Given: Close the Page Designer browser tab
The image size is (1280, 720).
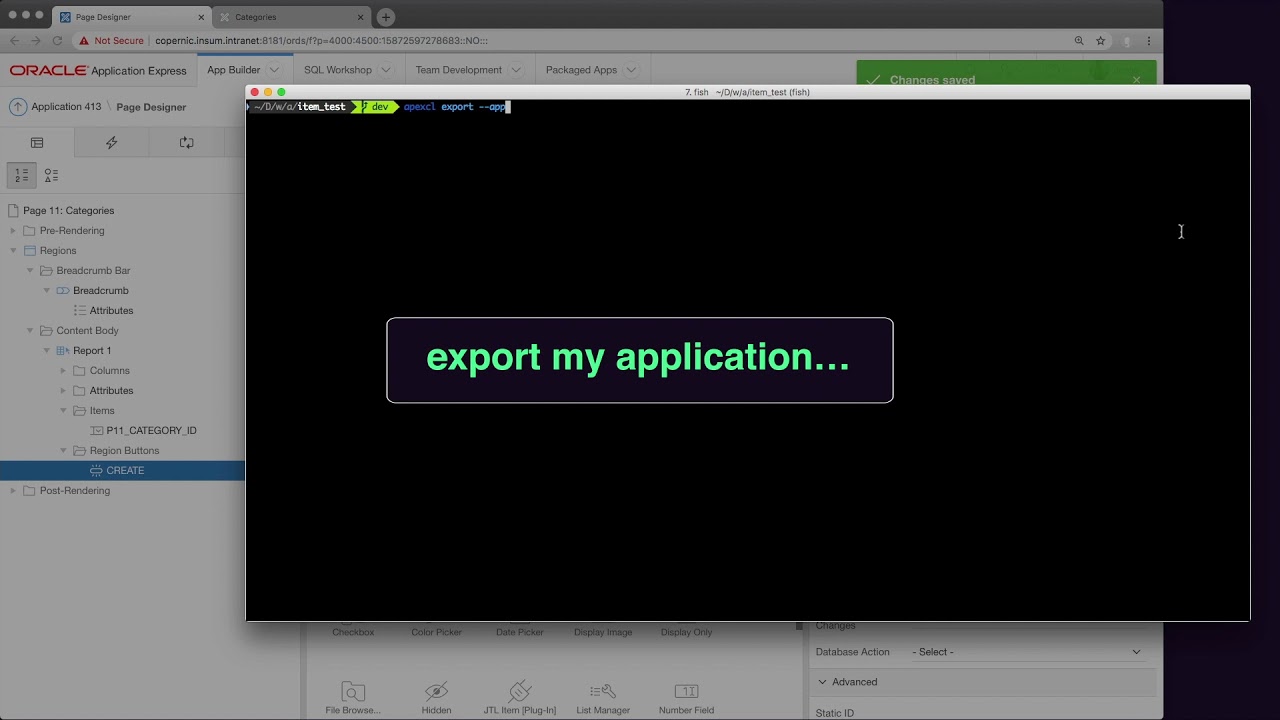Looking at the screenshot, I should [x=200, y=17].
